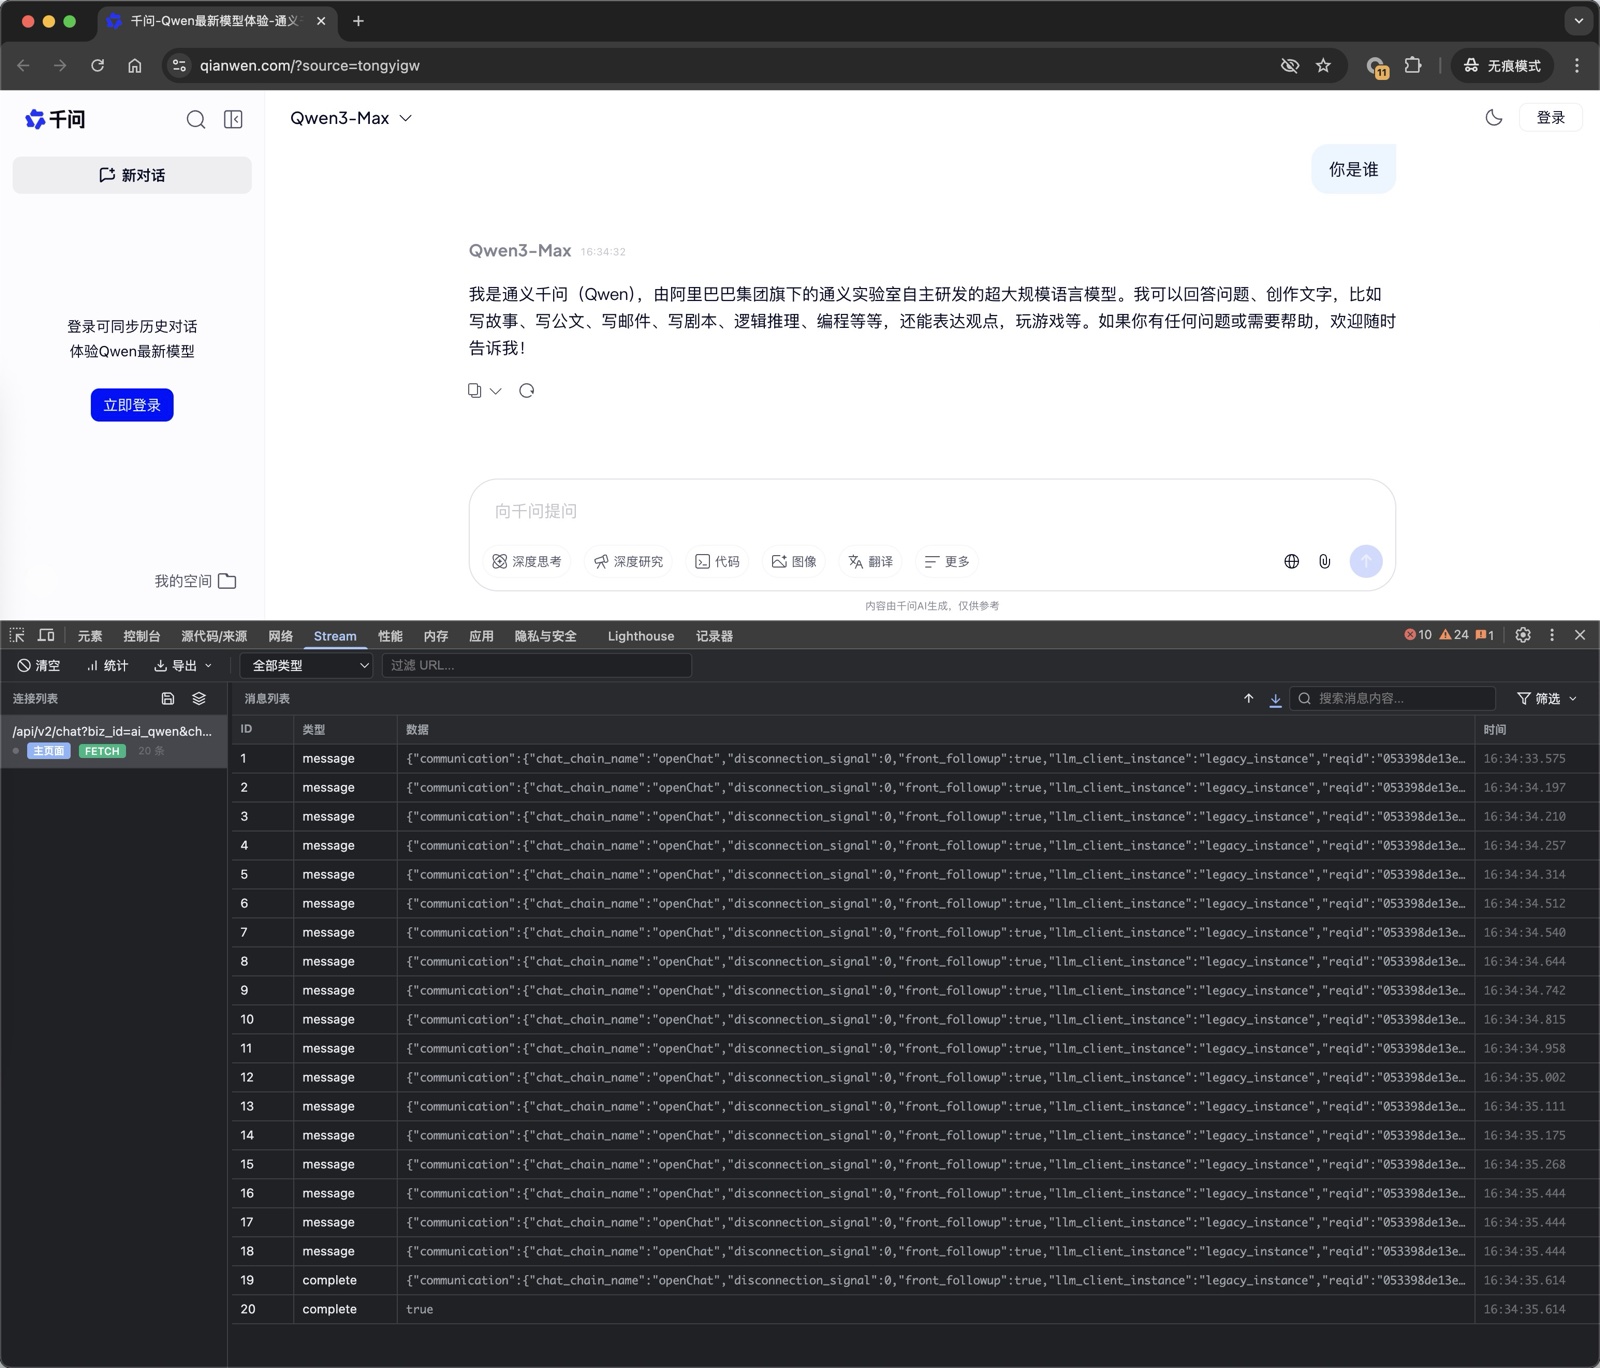Open the 筛选 filter dropdown

(x=1547, y=699)
